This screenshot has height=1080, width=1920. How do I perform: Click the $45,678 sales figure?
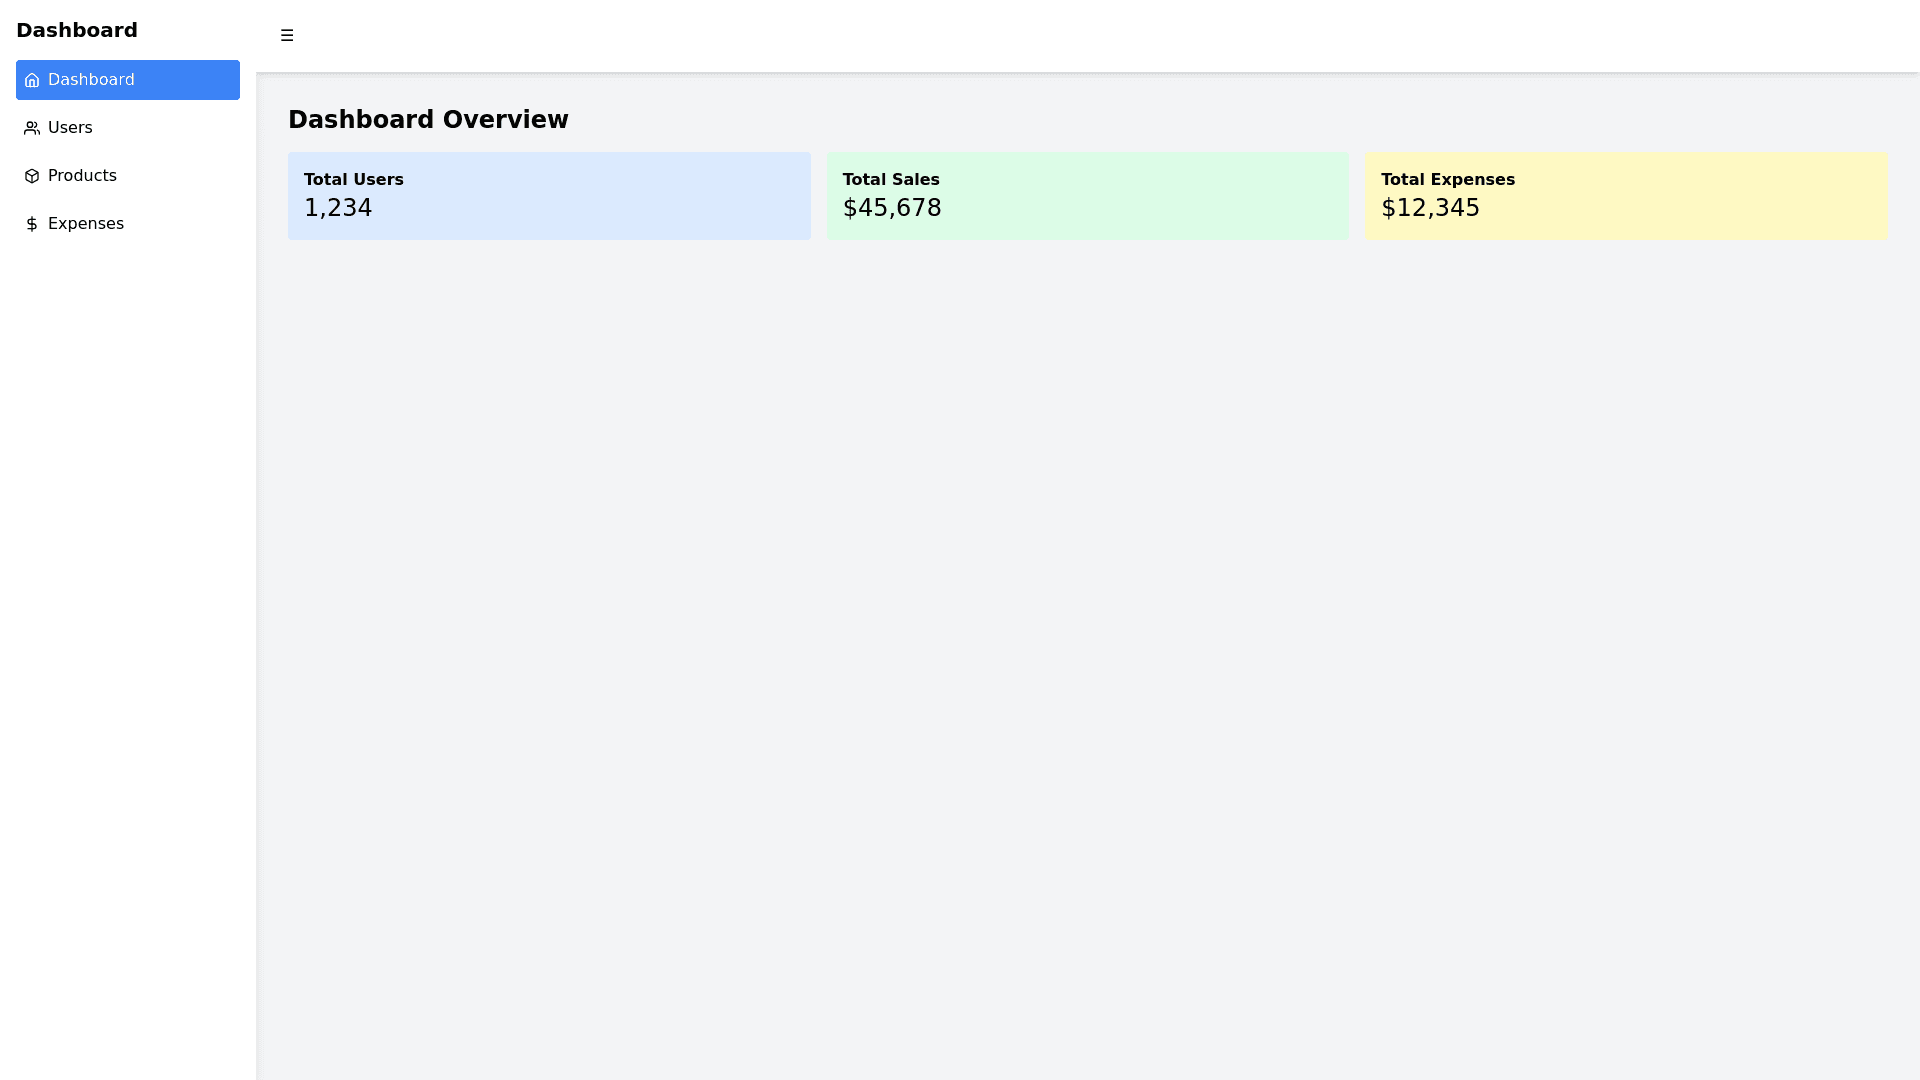pyautogui.click(x=892, y=208)
